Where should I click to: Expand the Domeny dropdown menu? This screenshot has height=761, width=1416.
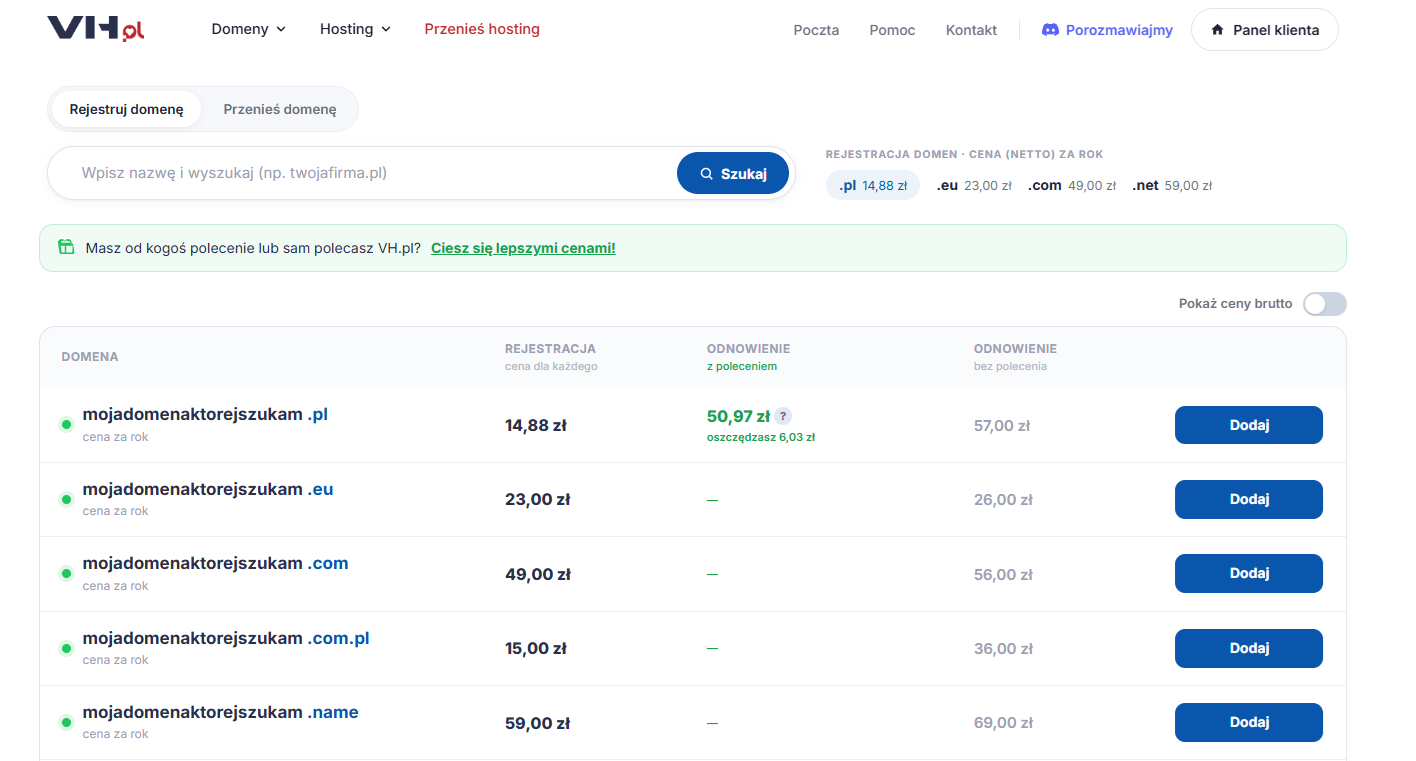point(248,29)
